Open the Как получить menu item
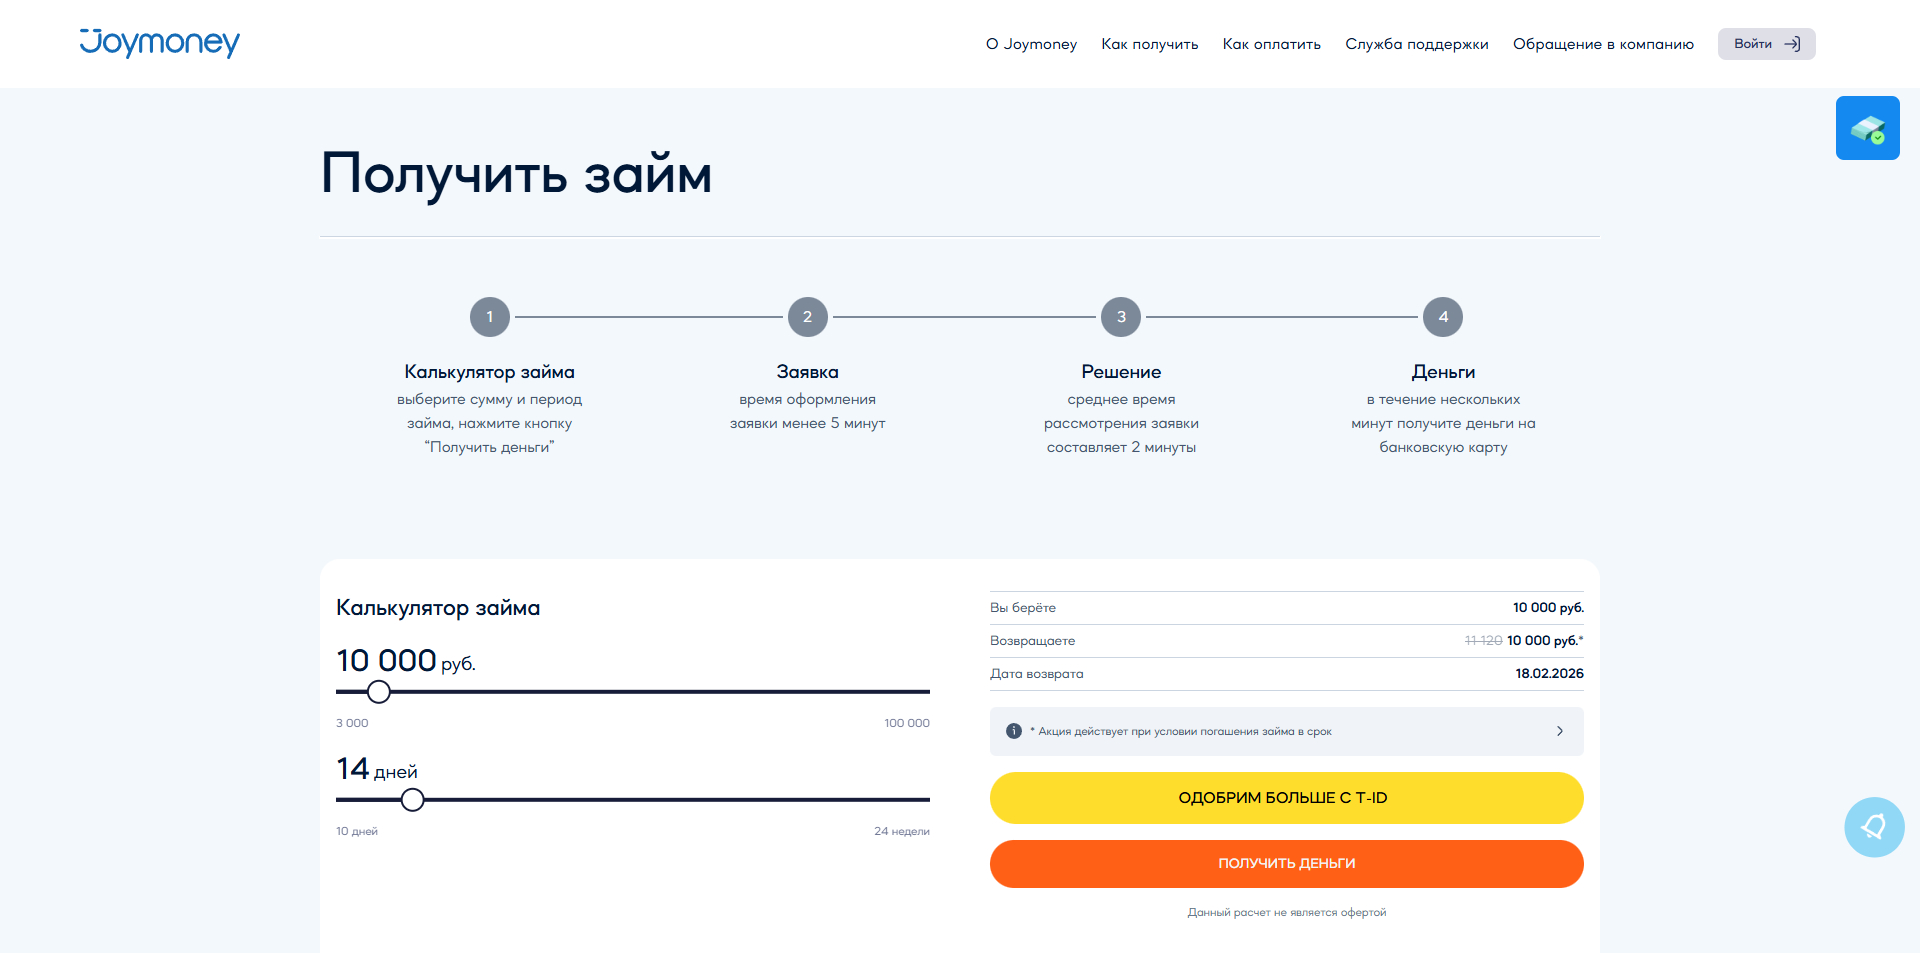The width and height of the screenshot is (1920, 953). (1149, 44)
